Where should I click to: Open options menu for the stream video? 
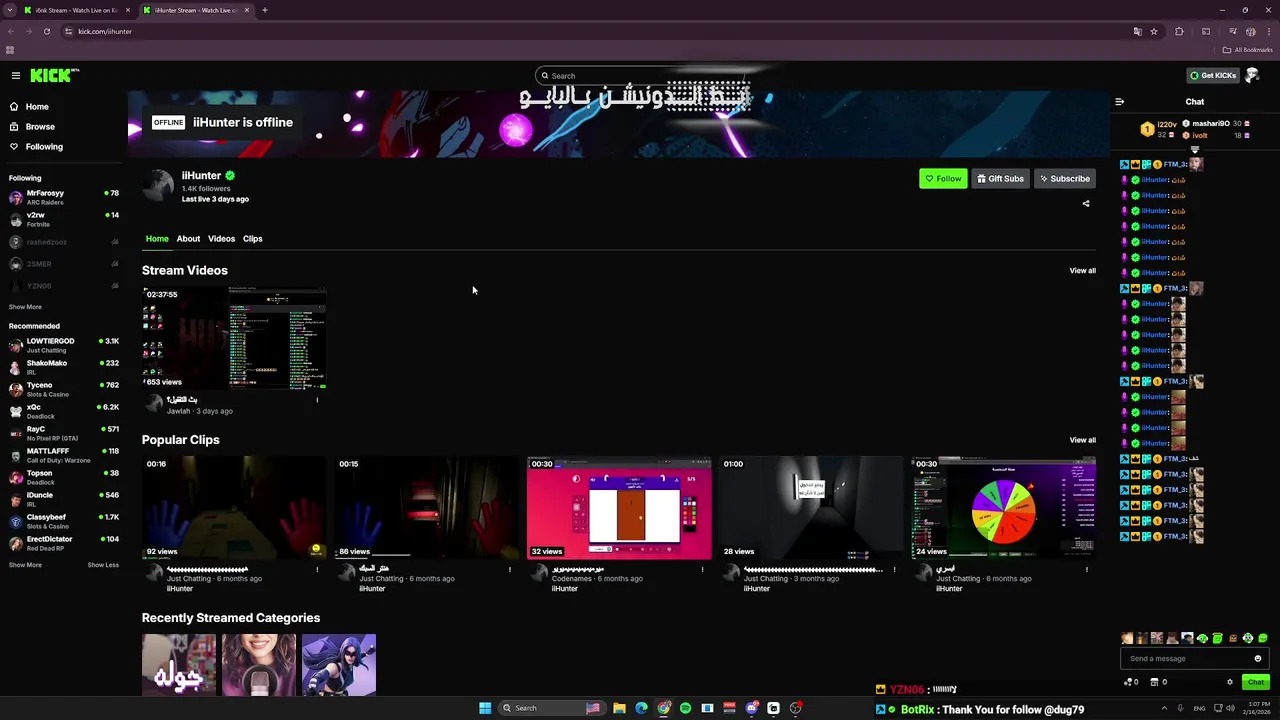317,400
